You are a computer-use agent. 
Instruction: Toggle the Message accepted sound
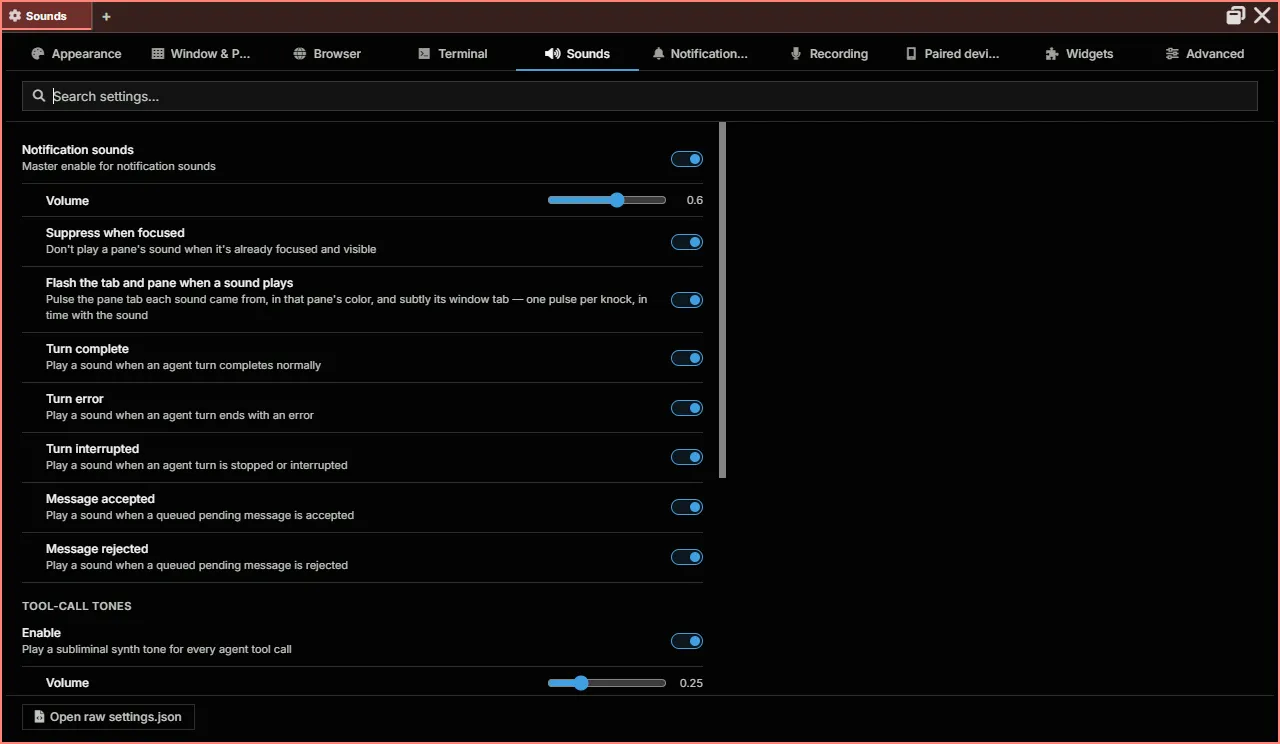point(687,507)
